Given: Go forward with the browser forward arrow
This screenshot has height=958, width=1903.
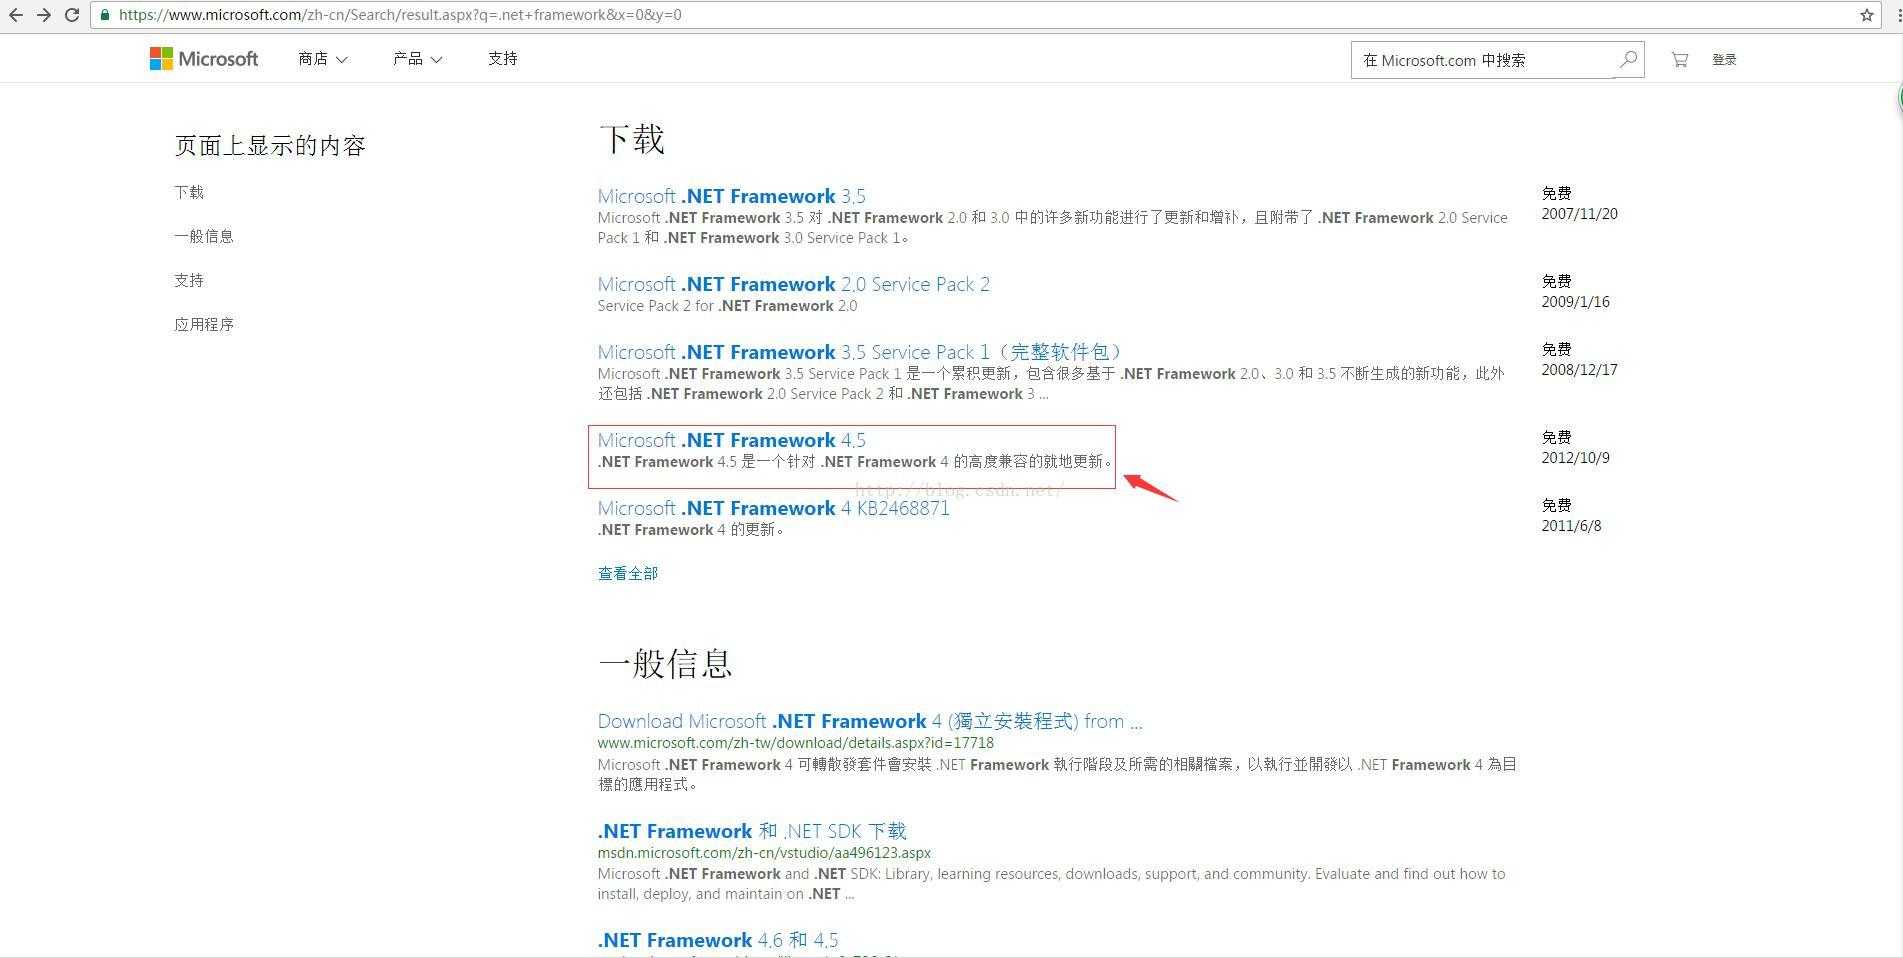Looking at the screenshot, I should click(43, 15).
